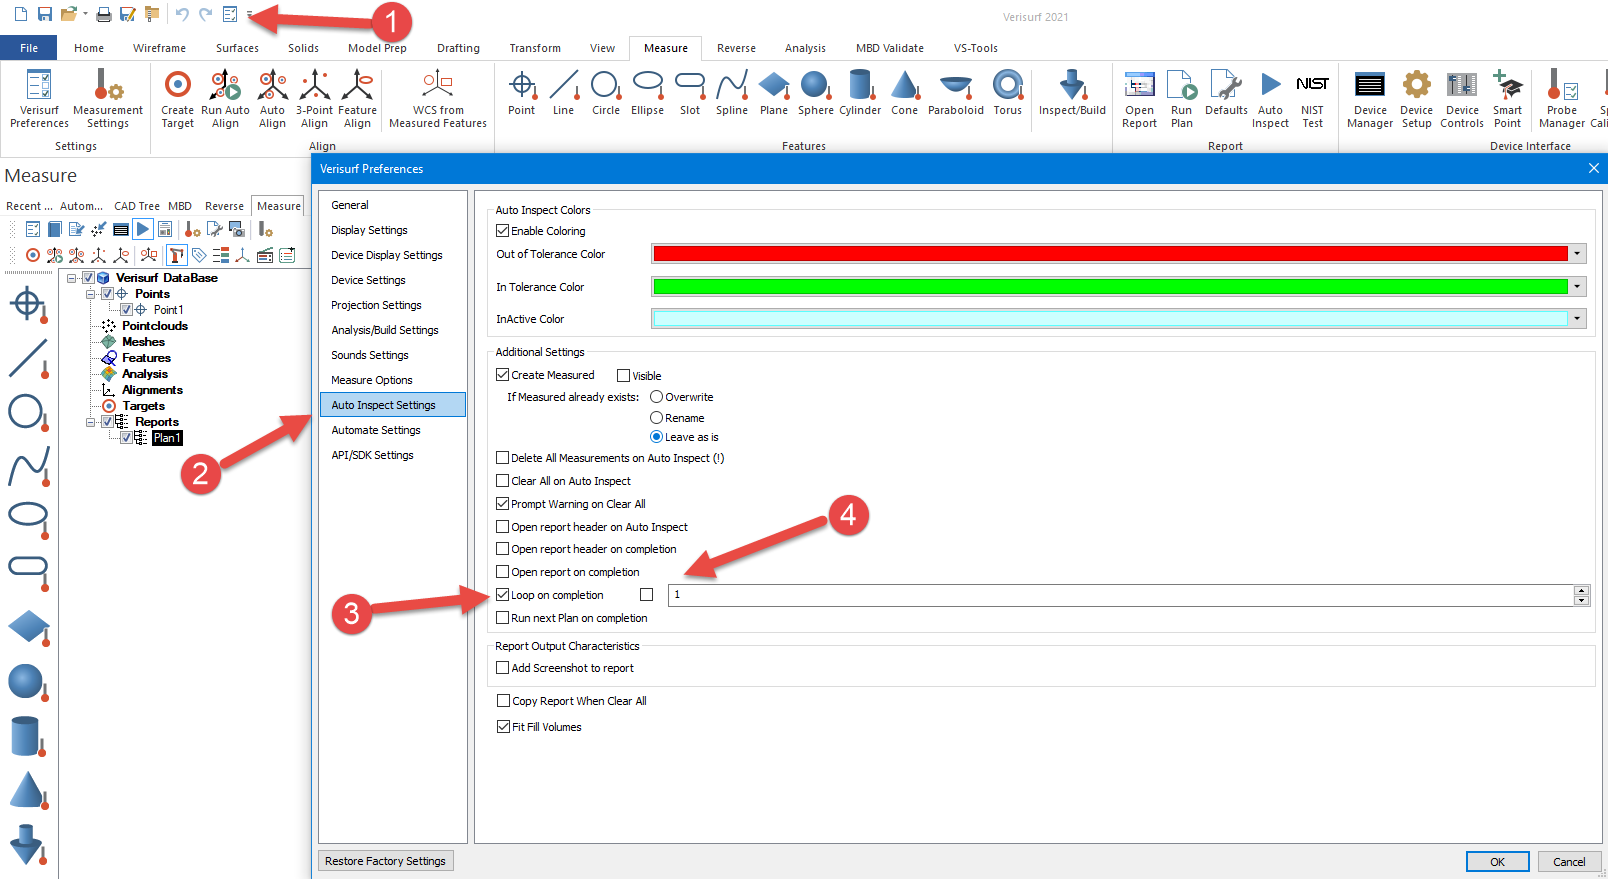Screen dimensions: 1608x879
Task: Select Plan1 in the Reports tree
Action: click(167, 438)
